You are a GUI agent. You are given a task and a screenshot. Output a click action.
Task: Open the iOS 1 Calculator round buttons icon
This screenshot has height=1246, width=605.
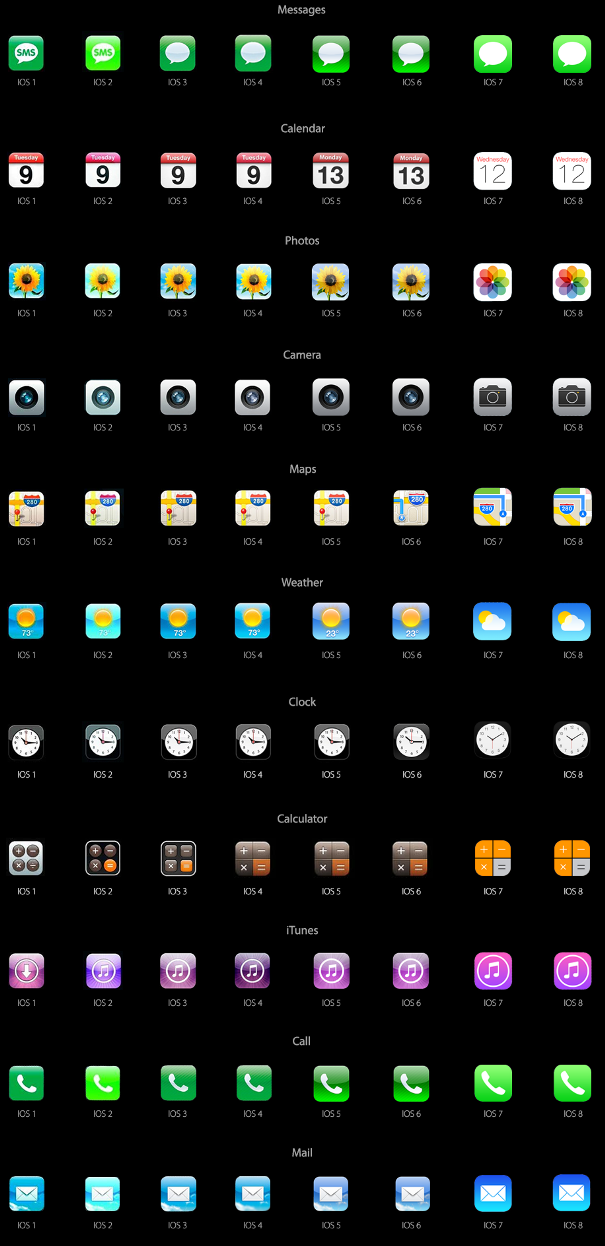pos(26,859)
